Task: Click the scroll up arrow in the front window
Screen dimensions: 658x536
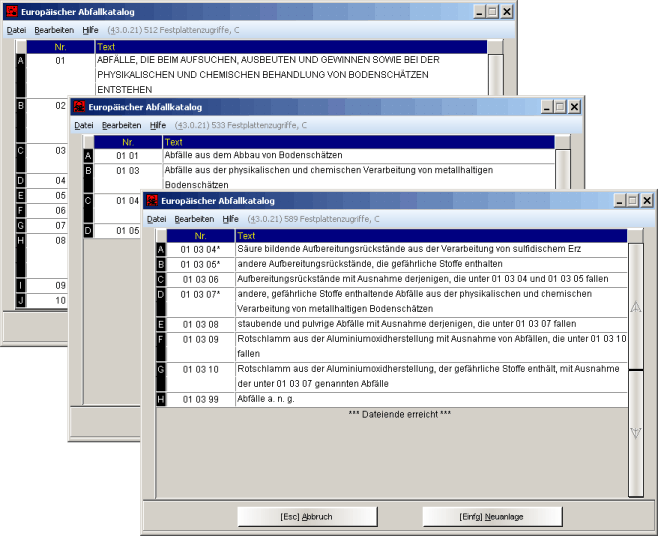Action: click(x=635, y=307)
